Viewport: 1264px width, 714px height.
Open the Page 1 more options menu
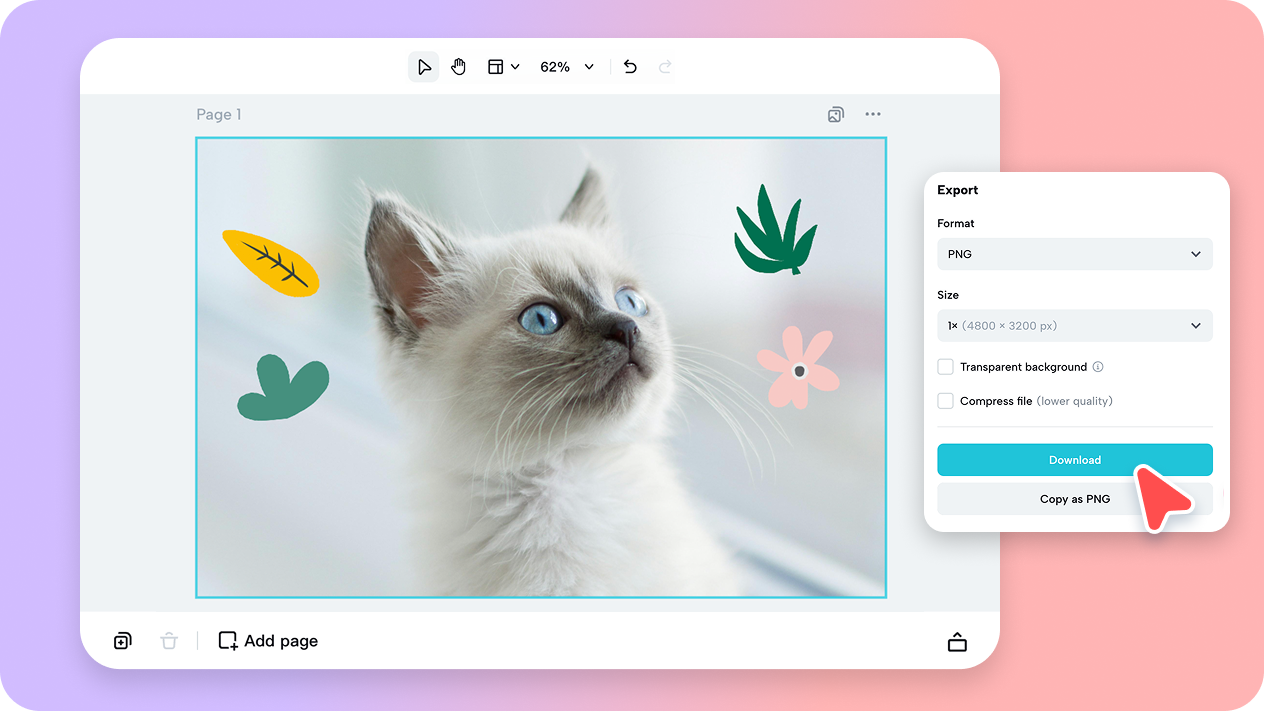tap(873, 115)
